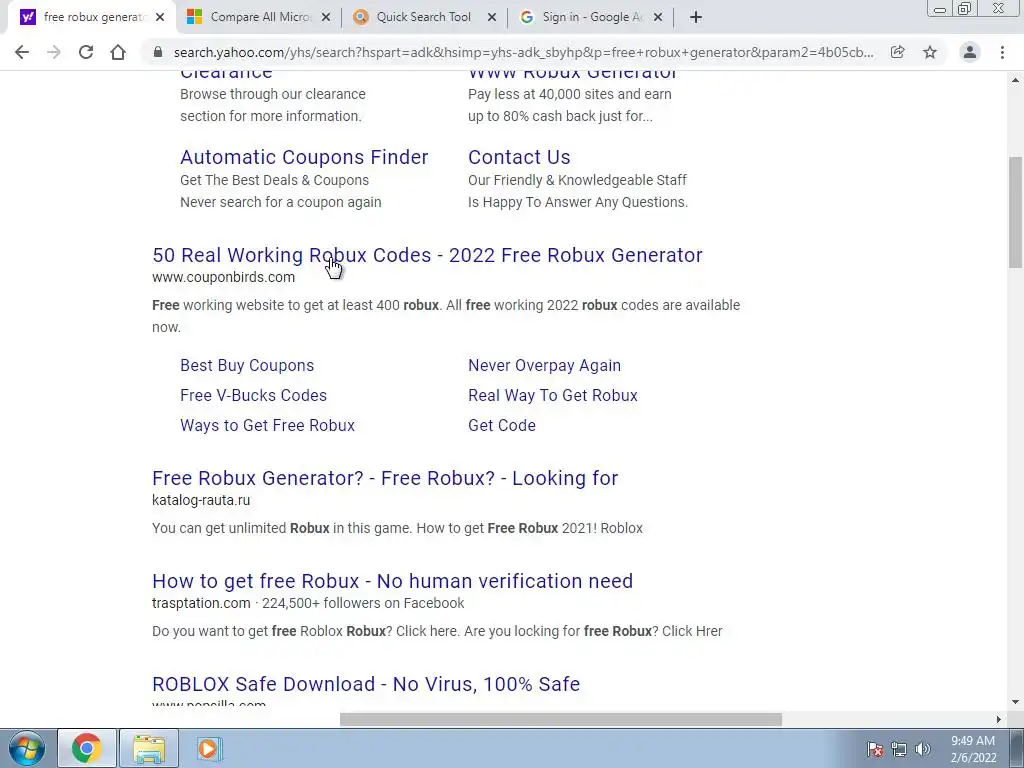Open Chrome's three-dot menu

1002,52
